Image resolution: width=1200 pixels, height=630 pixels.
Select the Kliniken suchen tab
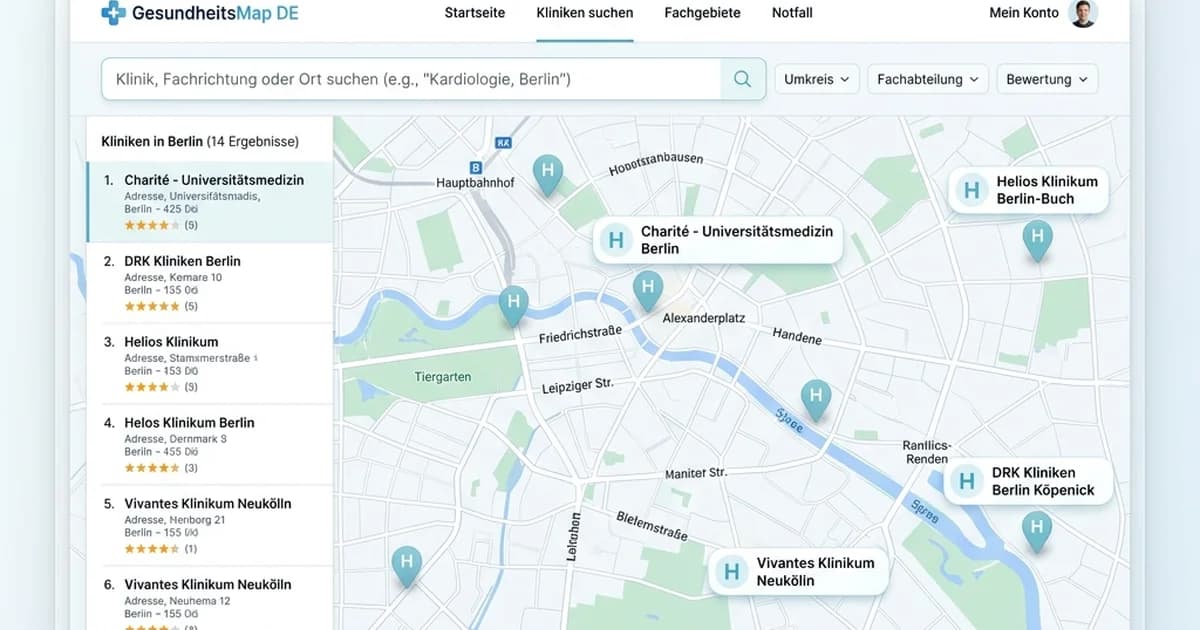coord(584,13)
